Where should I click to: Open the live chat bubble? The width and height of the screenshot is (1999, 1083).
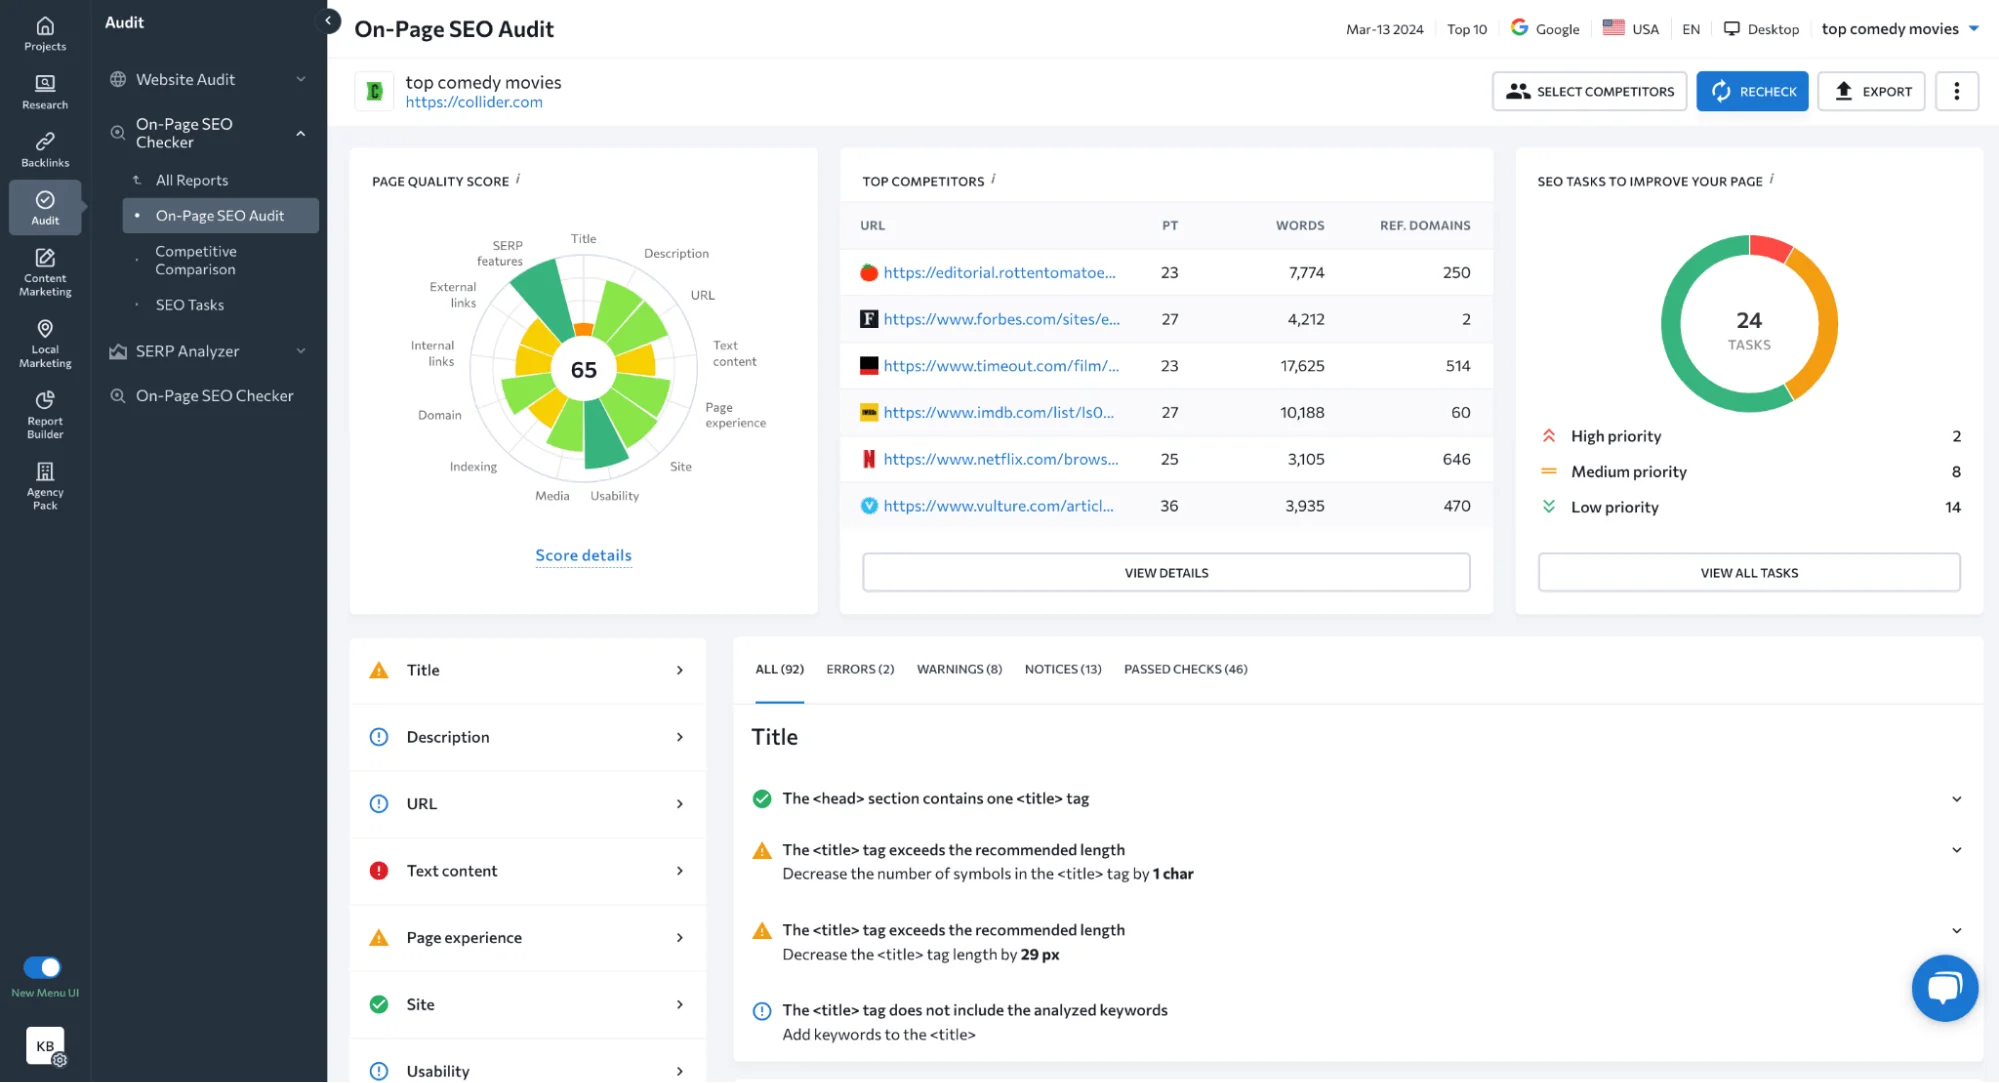(x=1944, y=988)
